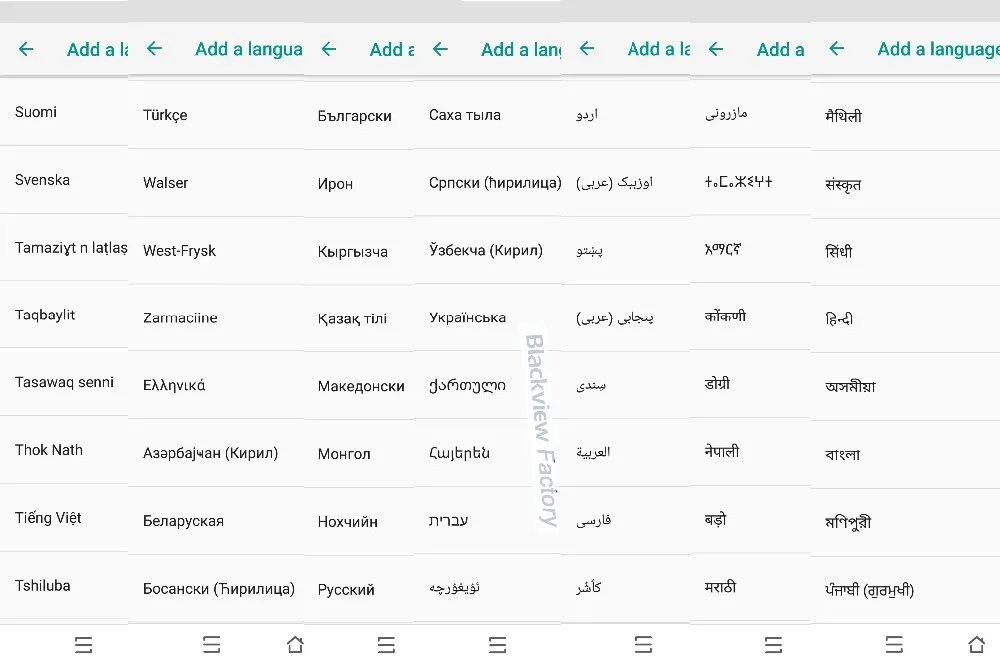Select বাংলা from the language list
The image size is (1000, 667).
pos(905,455)
